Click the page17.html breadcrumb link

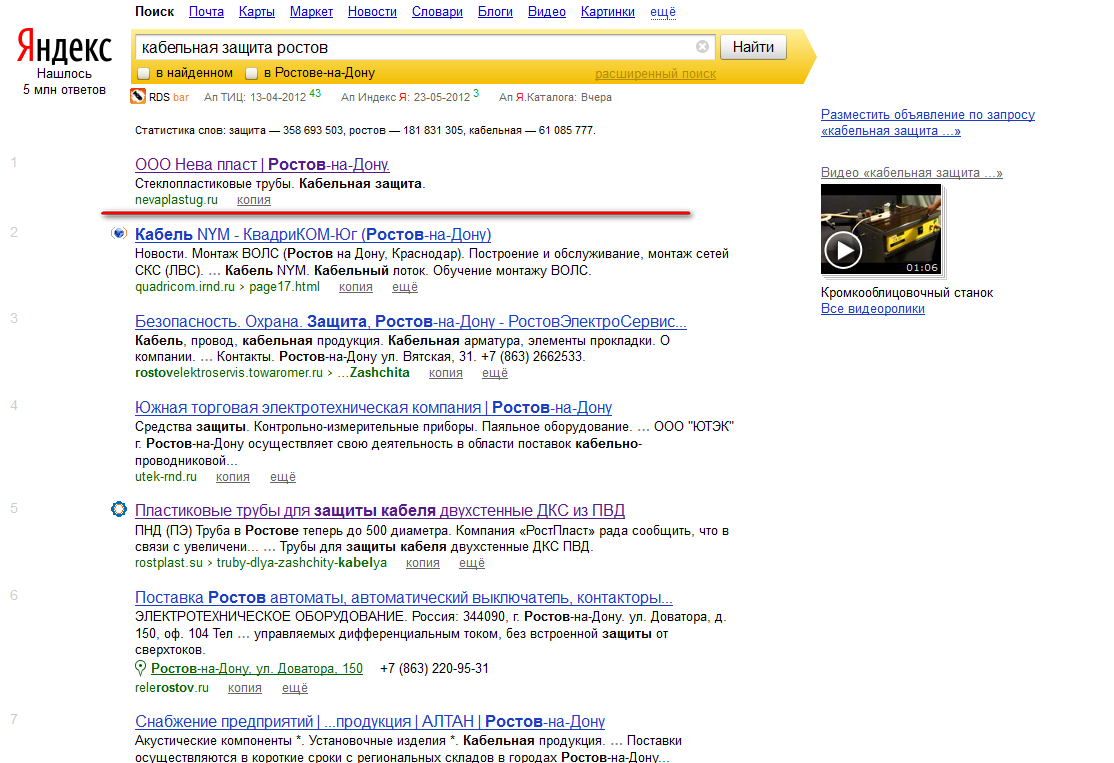click(284, 287)
